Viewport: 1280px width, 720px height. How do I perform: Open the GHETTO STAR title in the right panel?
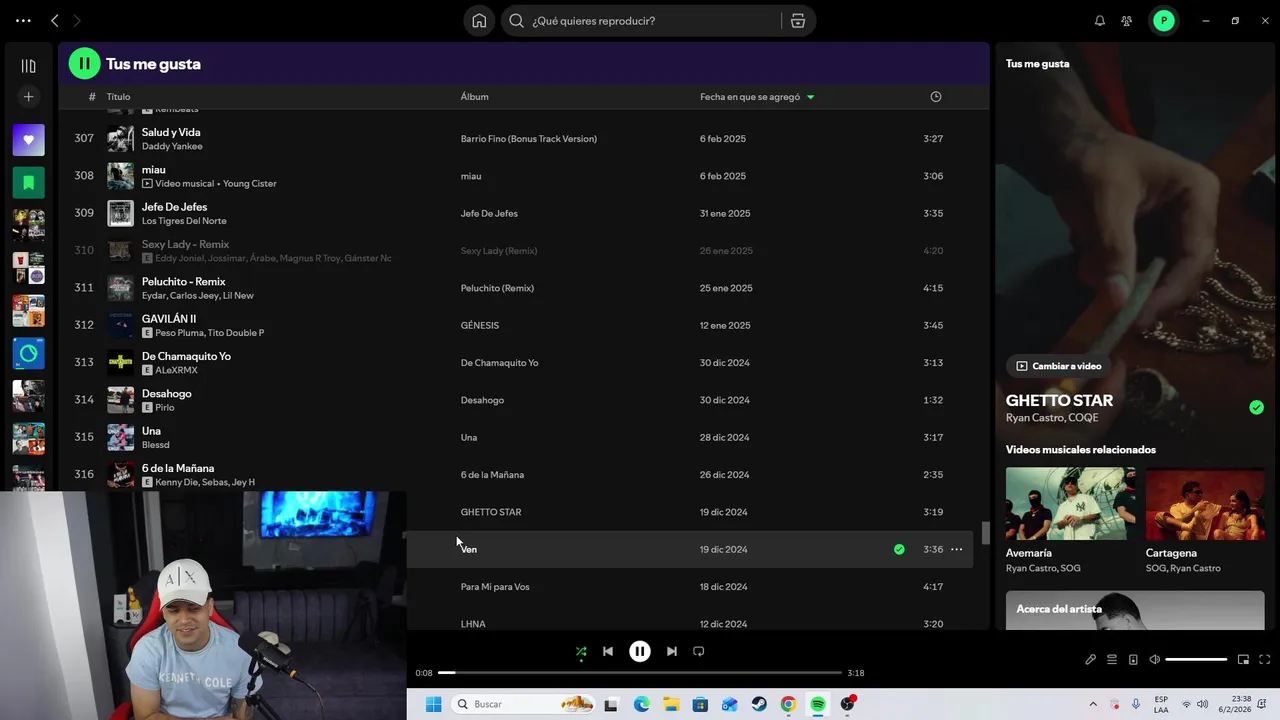click(x=1059, y=400)
